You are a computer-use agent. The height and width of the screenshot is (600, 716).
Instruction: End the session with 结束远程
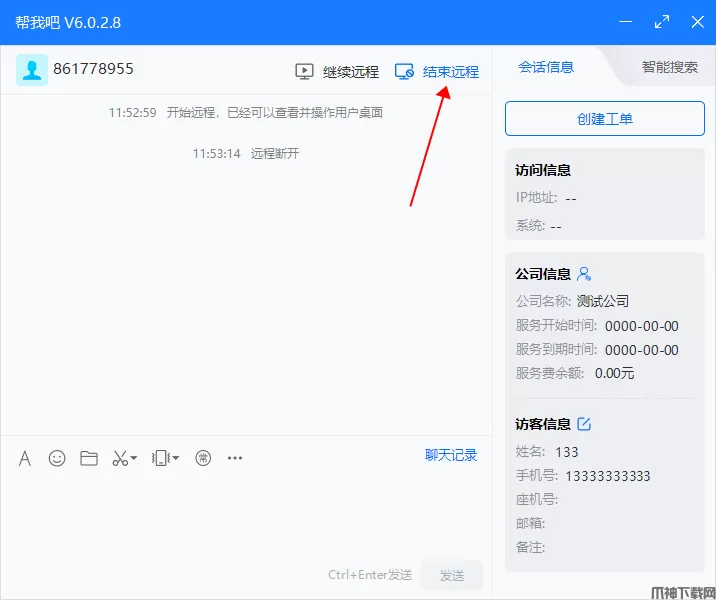click(438, 72)
